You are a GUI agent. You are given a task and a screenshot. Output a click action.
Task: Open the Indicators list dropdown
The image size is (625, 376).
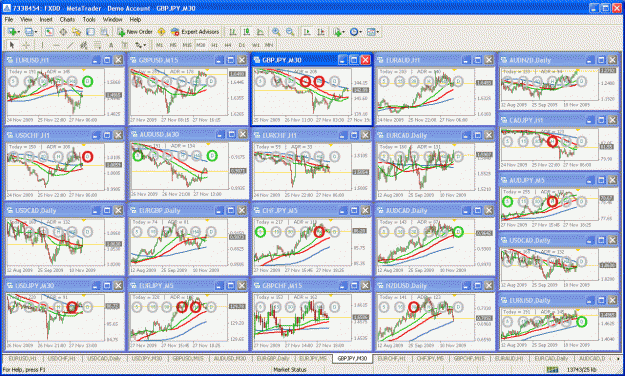(x=339, y=32)
